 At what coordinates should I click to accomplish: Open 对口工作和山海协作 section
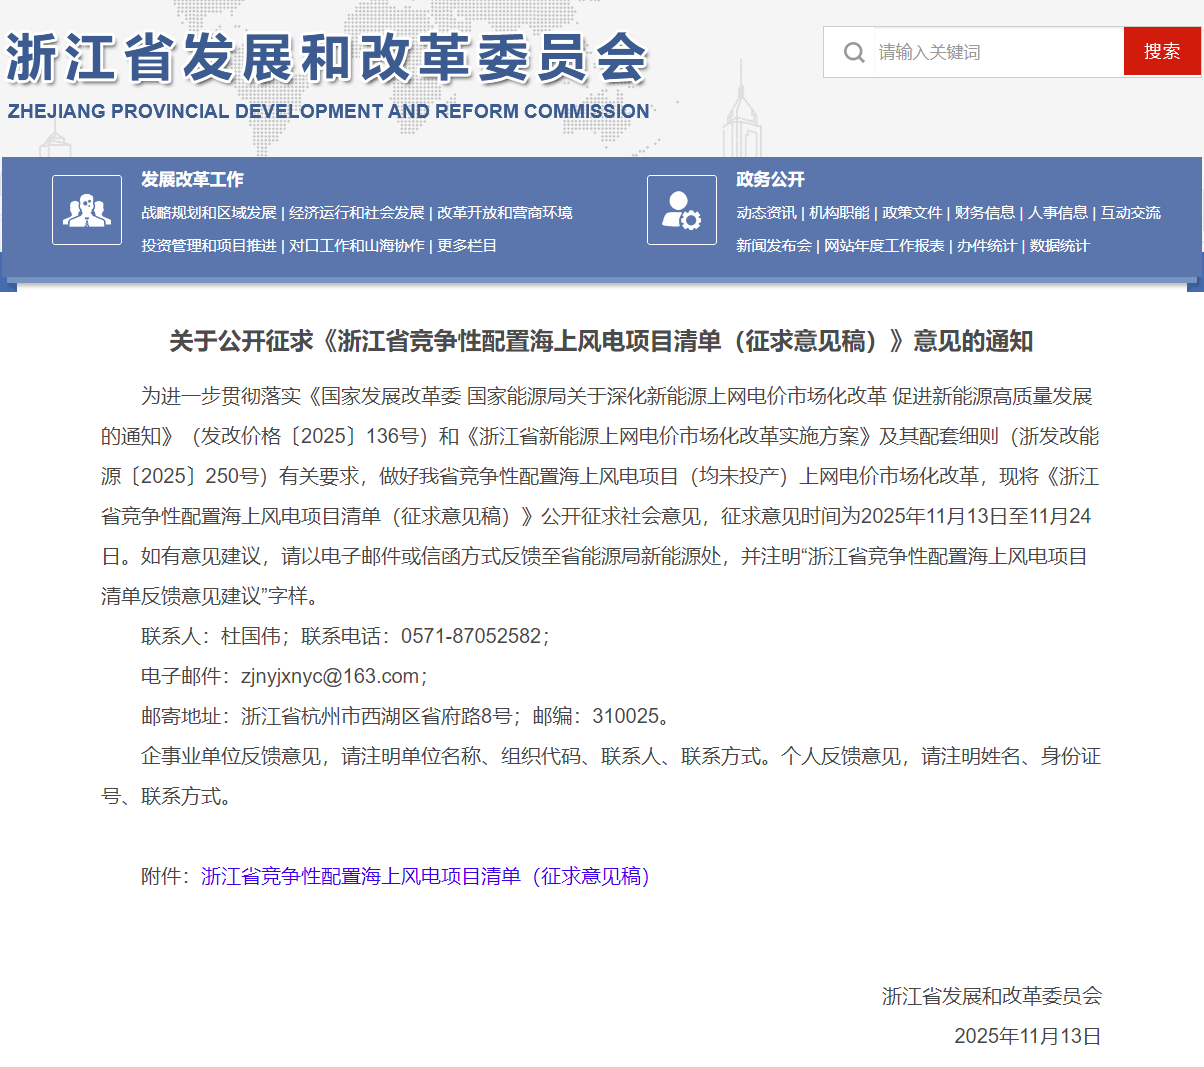click(357, 246)
